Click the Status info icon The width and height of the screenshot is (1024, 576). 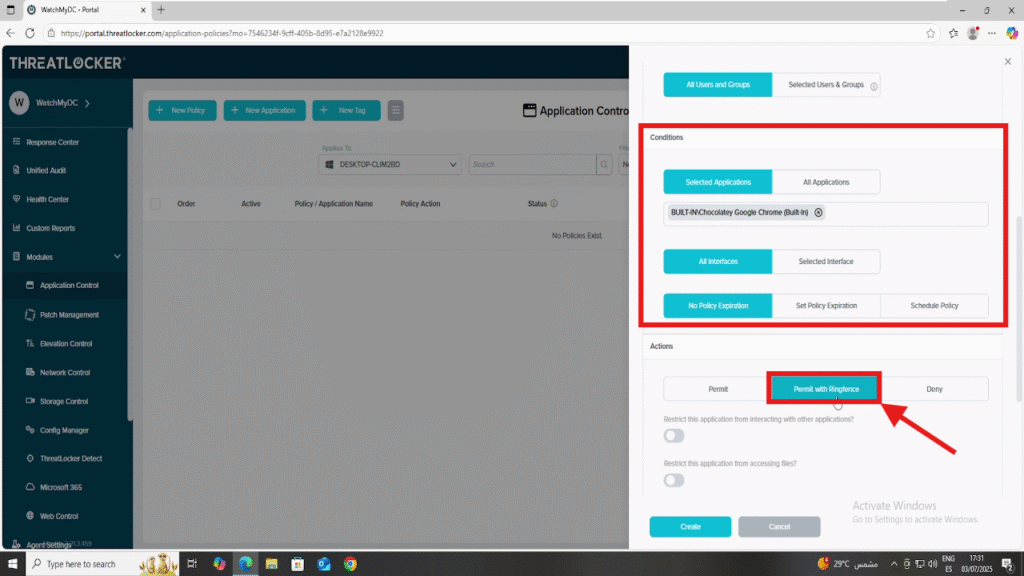pyautogui.click(x=554, y=204)
